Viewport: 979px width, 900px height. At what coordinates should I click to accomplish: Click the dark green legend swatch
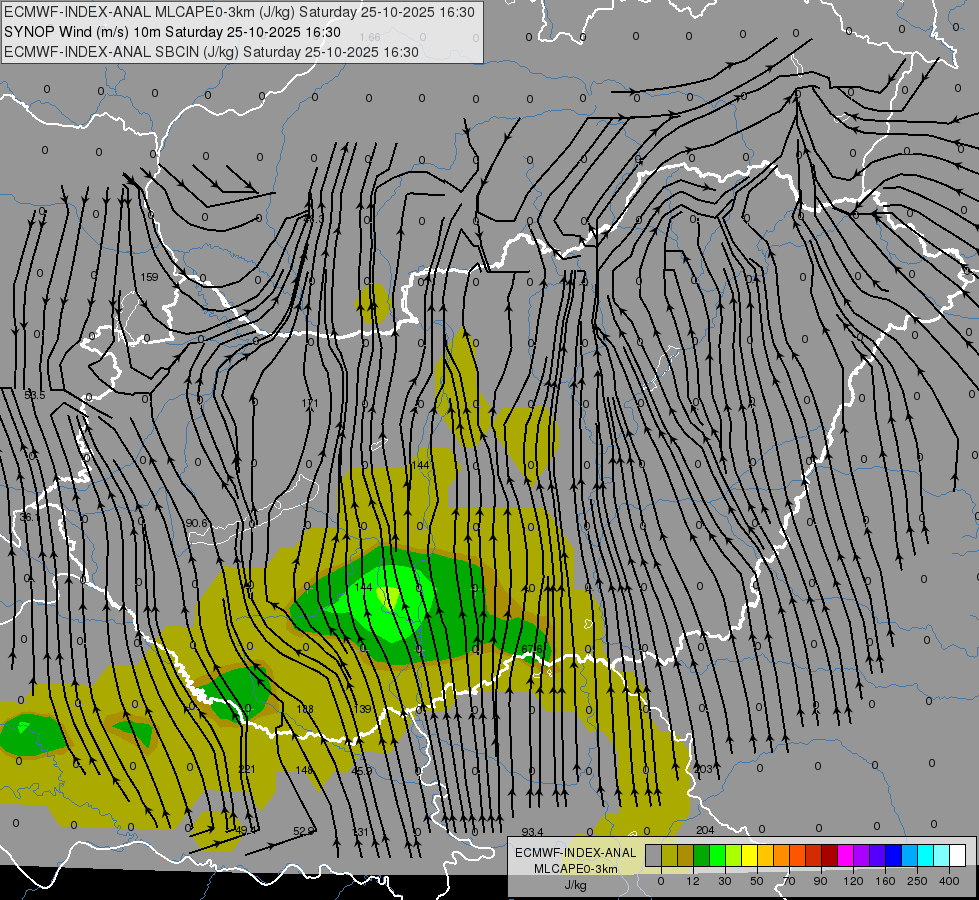tap(702, 855)
